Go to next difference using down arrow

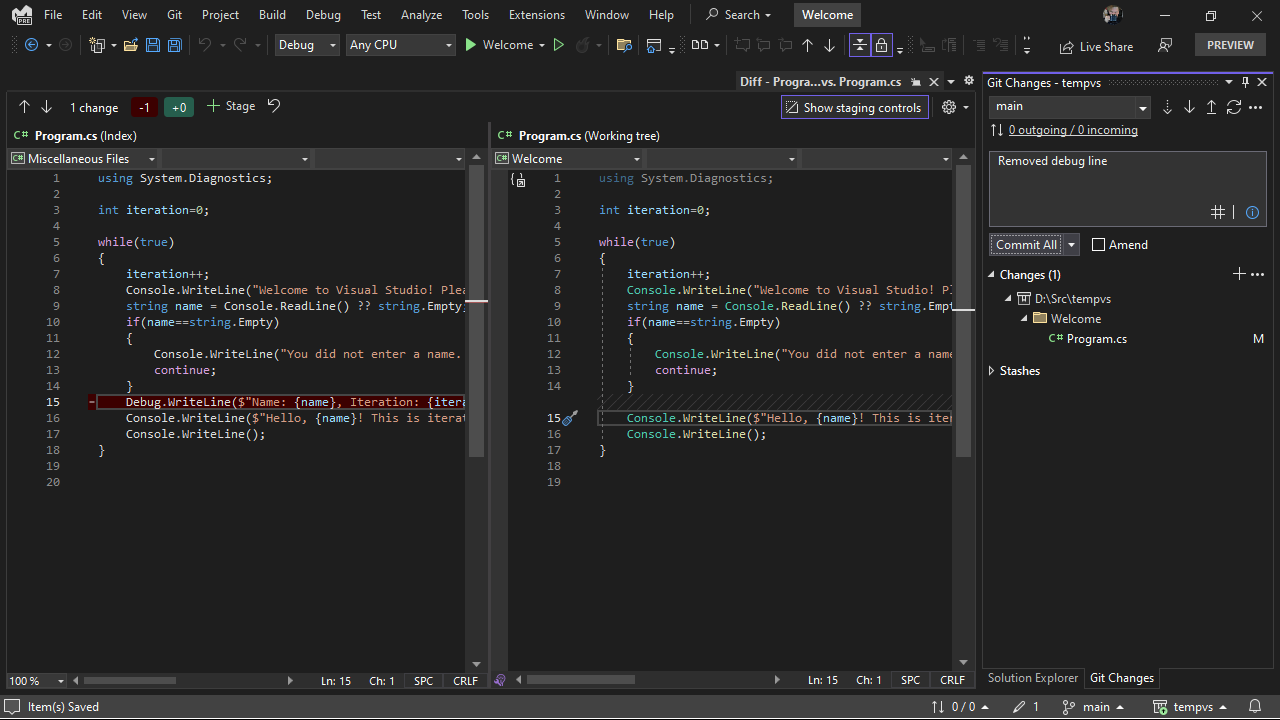(x=46, y=107)
